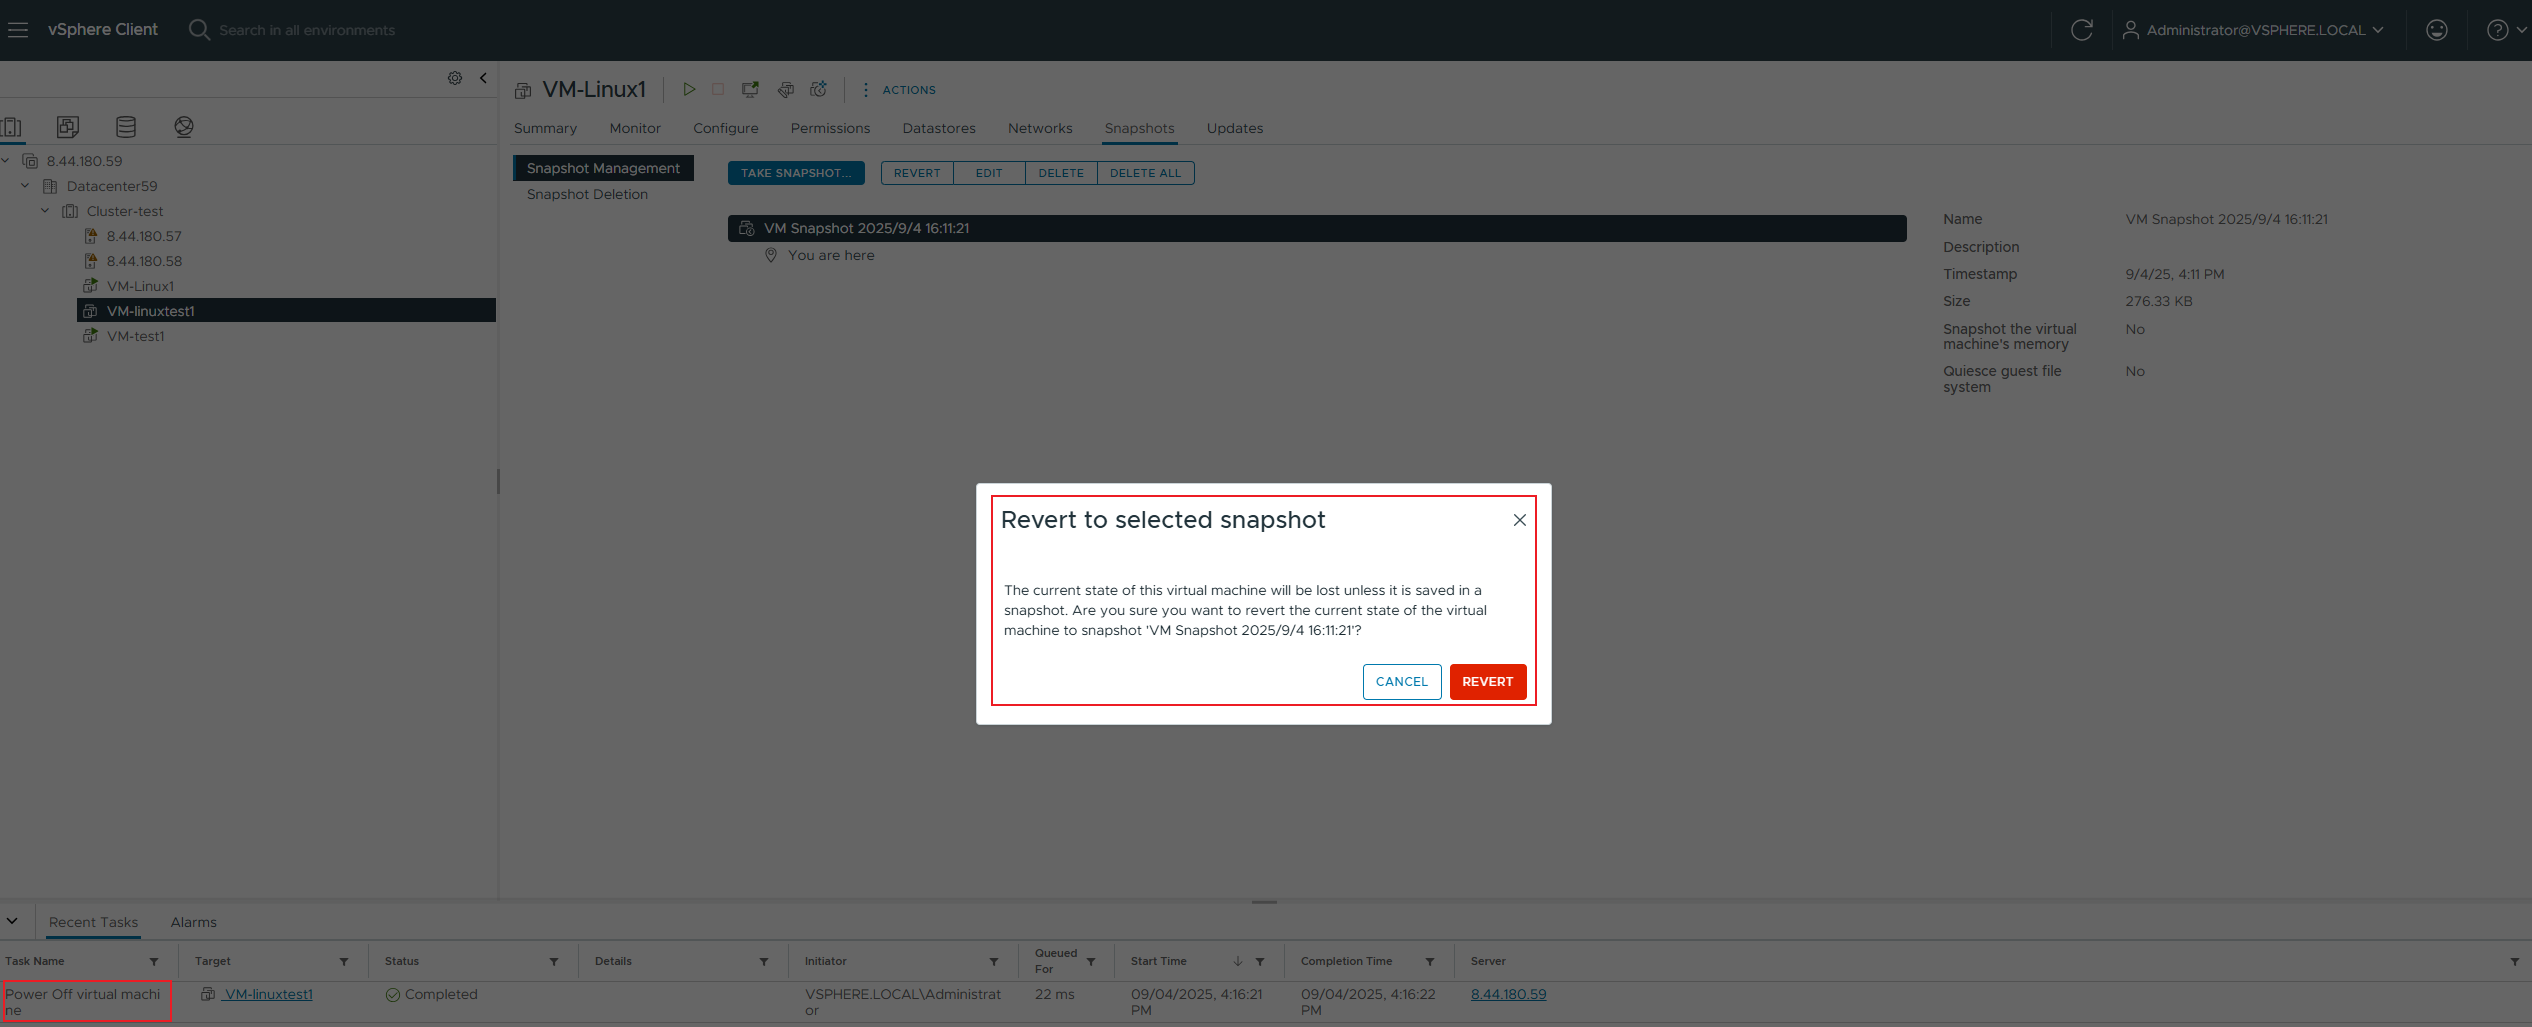This screenshot has width=2532, height=1027.
Task: Open the 8.44.180.59 server link
Action: pyautogui.click(x=1508, y=994)
